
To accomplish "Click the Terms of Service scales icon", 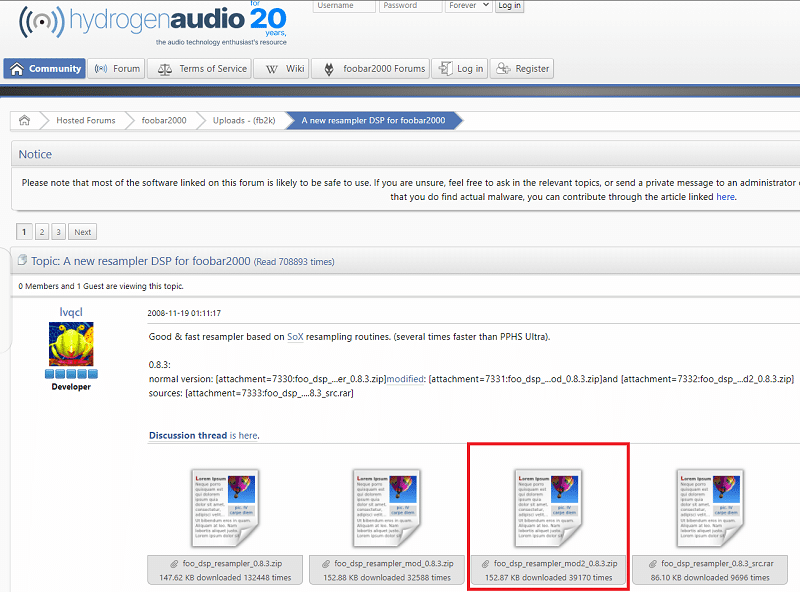I will click(x=164, y=68).
